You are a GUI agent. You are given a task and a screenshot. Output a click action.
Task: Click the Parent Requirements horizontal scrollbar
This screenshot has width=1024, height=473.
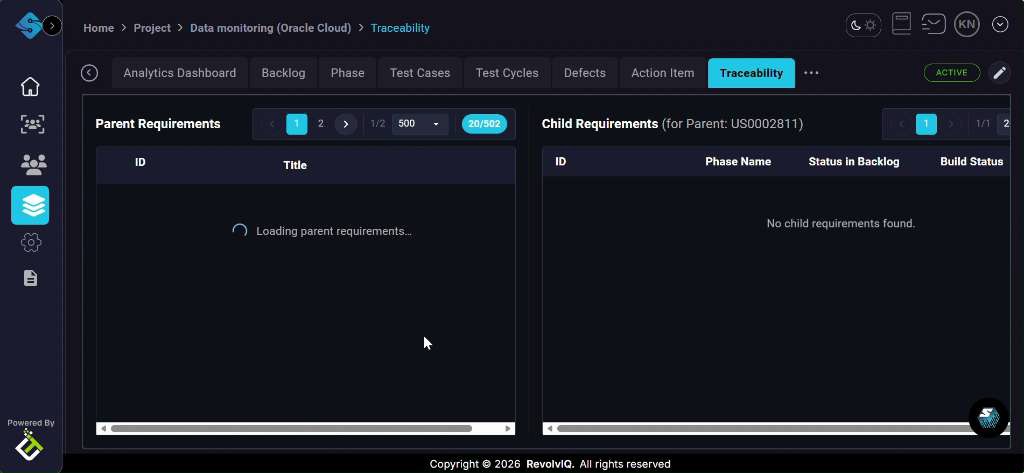pyautogui.click(x=290, y=428)
